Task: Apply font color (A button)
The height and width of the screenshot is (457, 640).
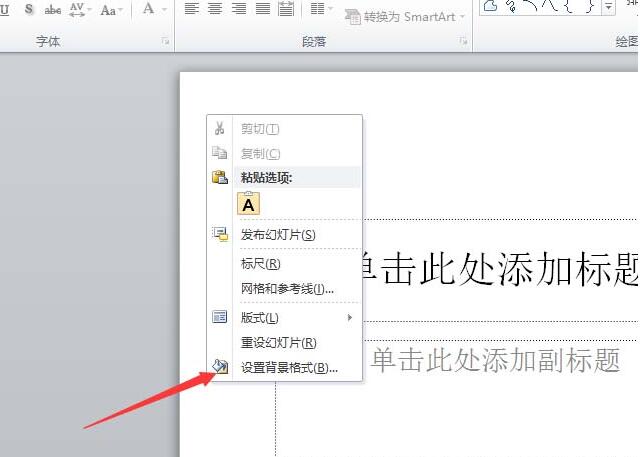Action: 149,9
